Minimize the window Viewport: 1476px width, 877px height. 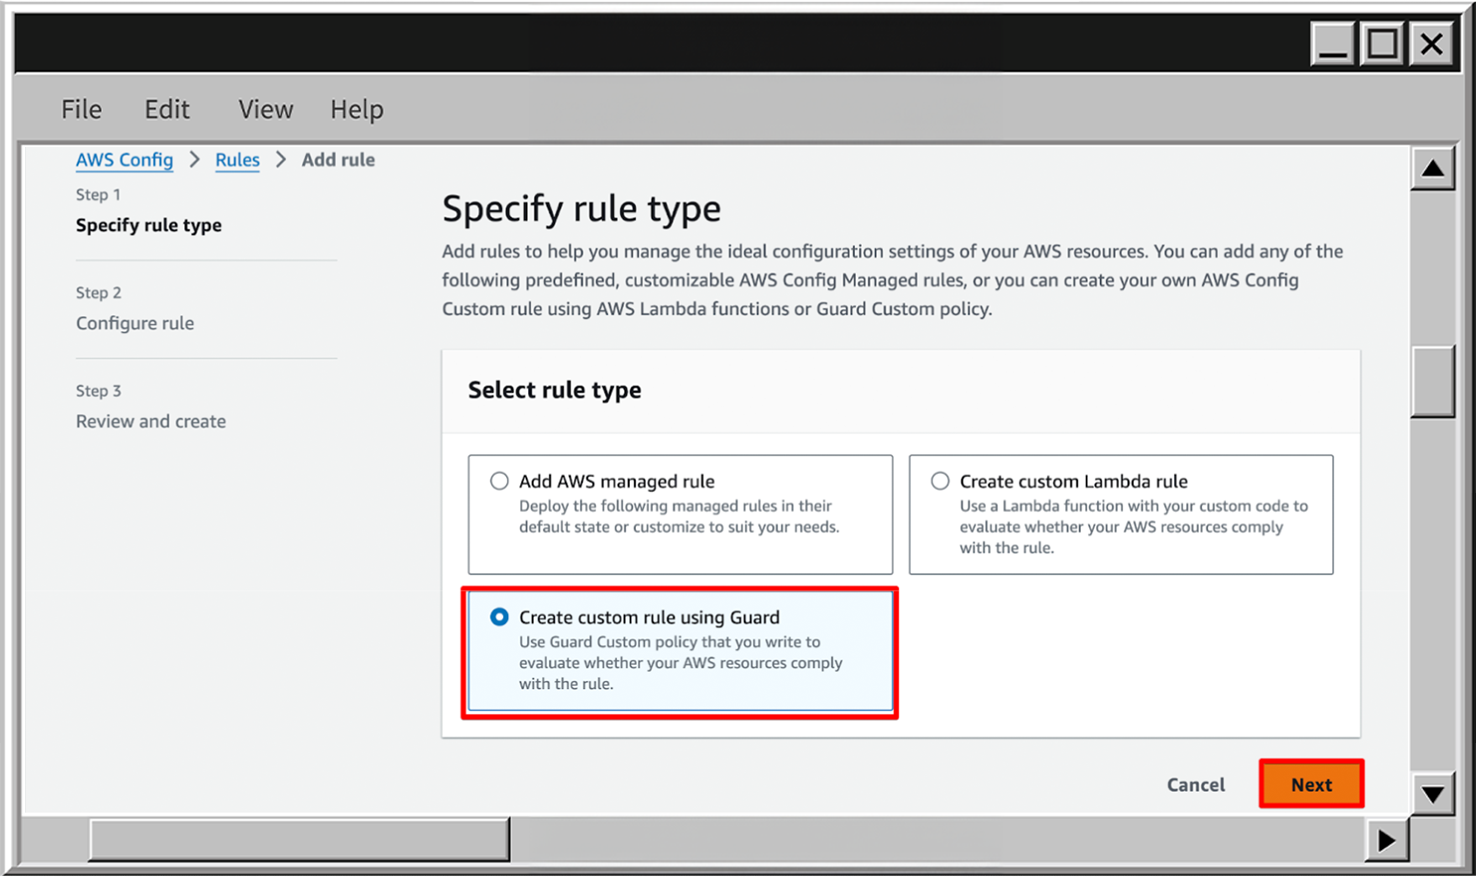1333,44
